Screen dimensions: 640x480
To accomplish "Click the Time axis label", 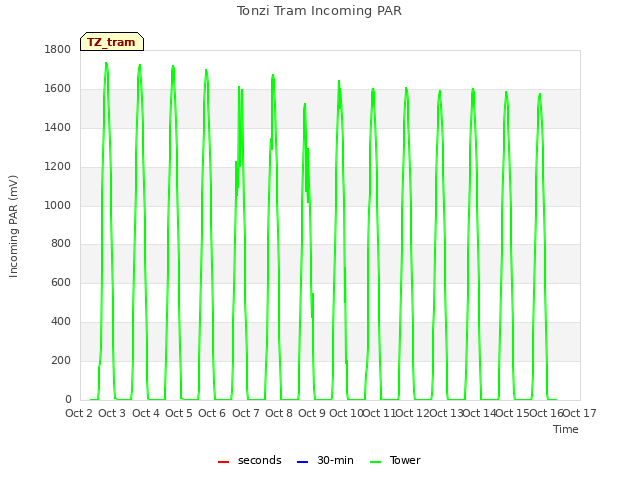I will tap(566, 429).
